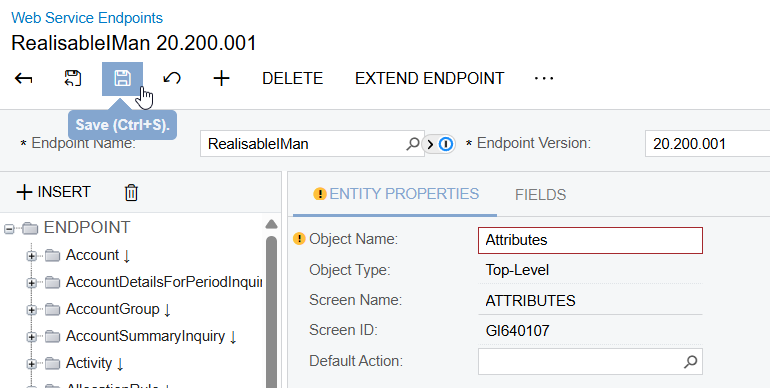
Task: Switch to the FIELDS tab
Action: 540,195
